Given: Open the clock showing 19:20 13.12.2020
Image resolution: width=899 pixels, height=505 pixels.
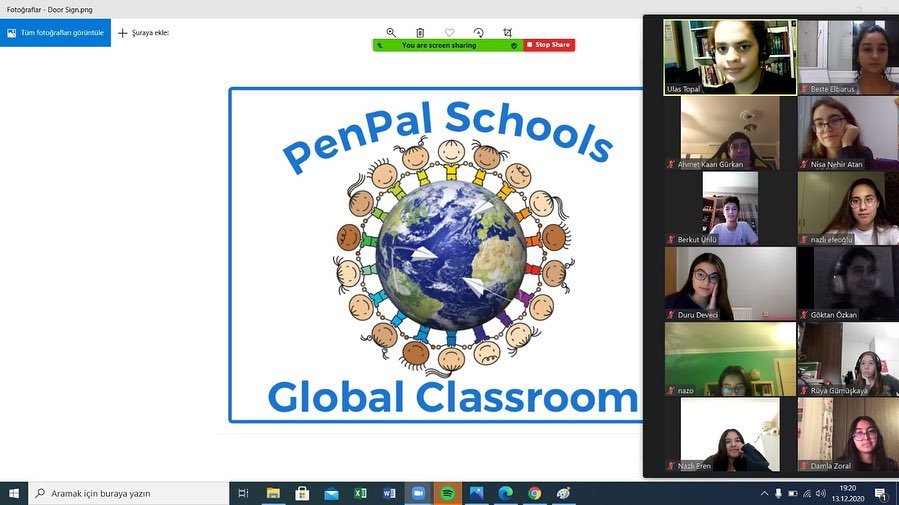Looking at the screenshot, I should click(x=847, y=493).
